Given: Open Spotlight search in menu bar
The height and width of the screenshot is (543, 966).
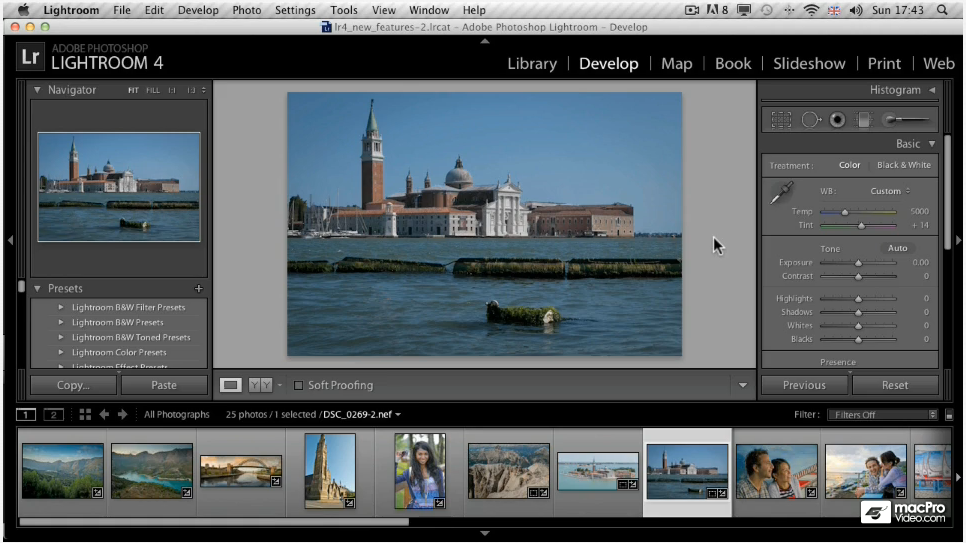Looking at the screenshot, I should click(942, 10).
